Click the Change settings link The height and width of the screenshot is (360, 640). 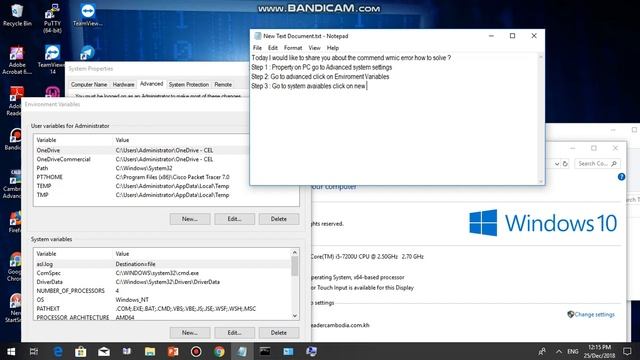[594, 315]
